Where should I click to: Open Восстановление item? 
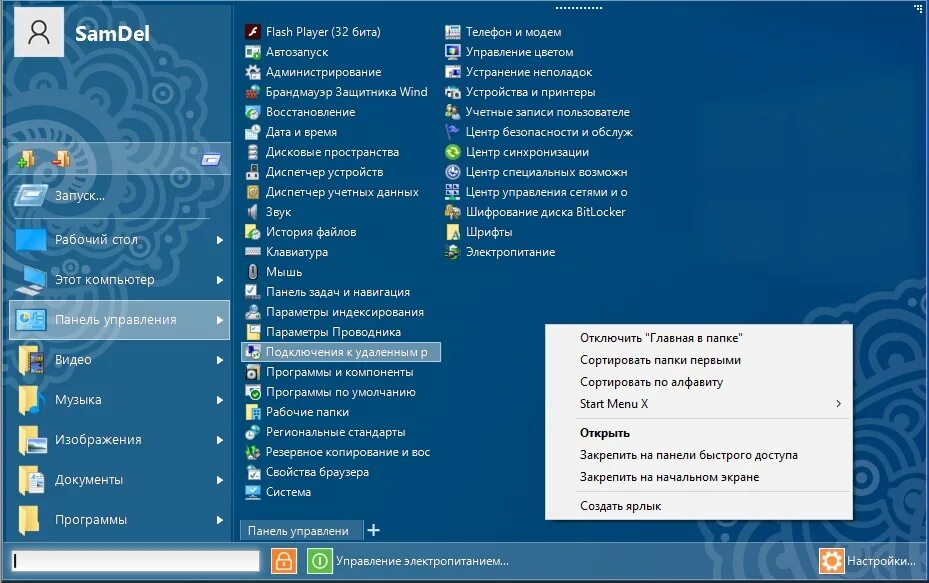point(300,112)
